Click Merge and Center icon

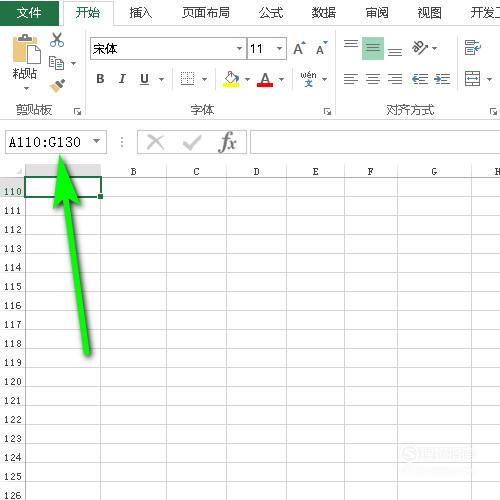[x=473, y=79]
